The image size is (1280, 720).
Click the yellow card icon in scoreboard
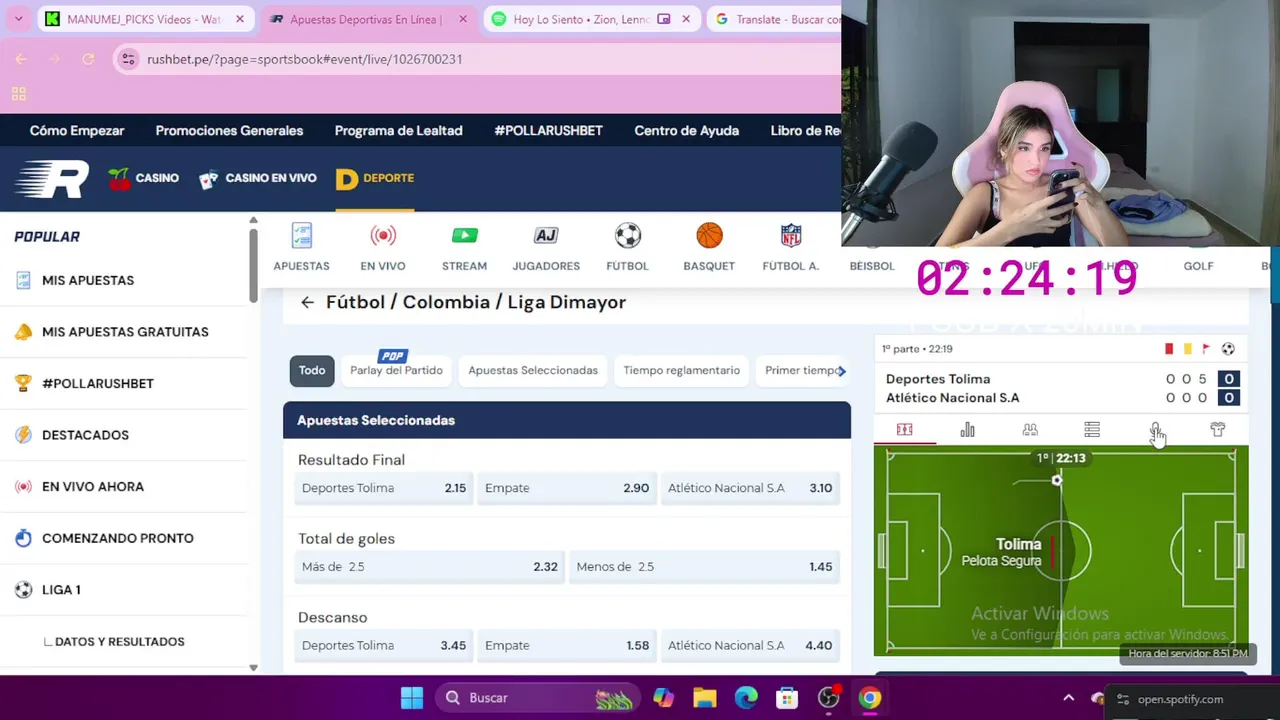click(1187, 349)
